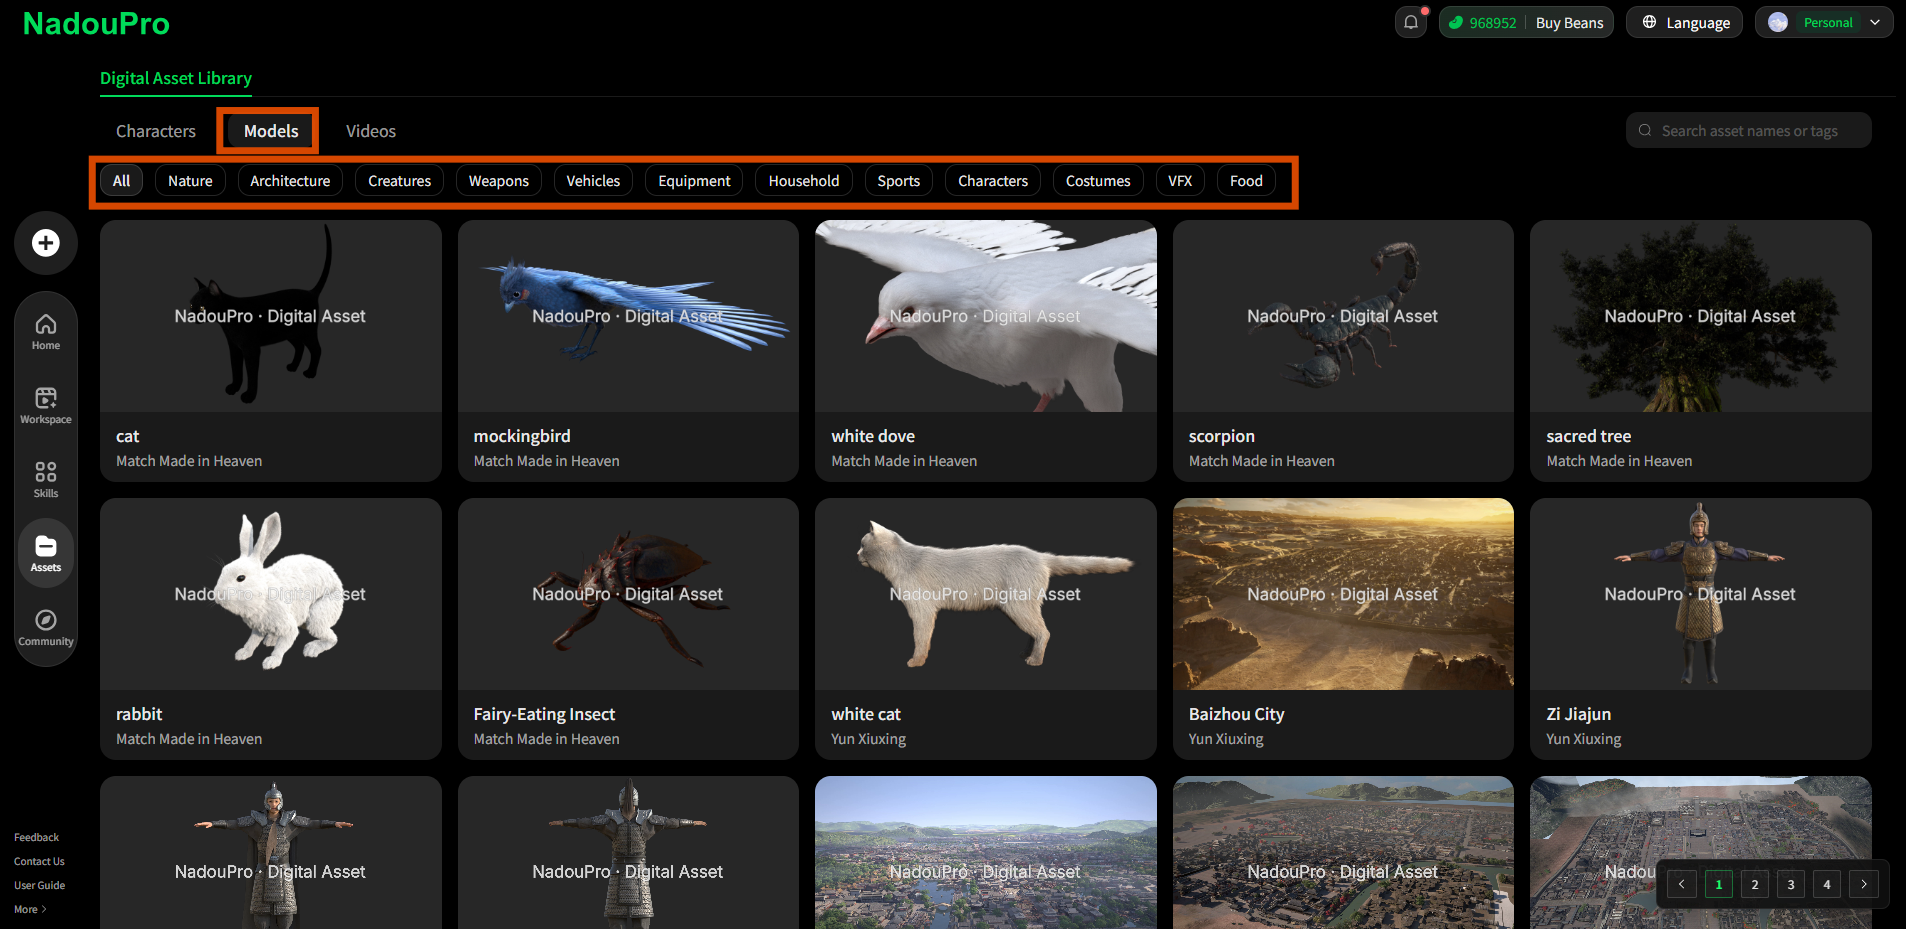Go to the previous page arrow

[1682, 884]
